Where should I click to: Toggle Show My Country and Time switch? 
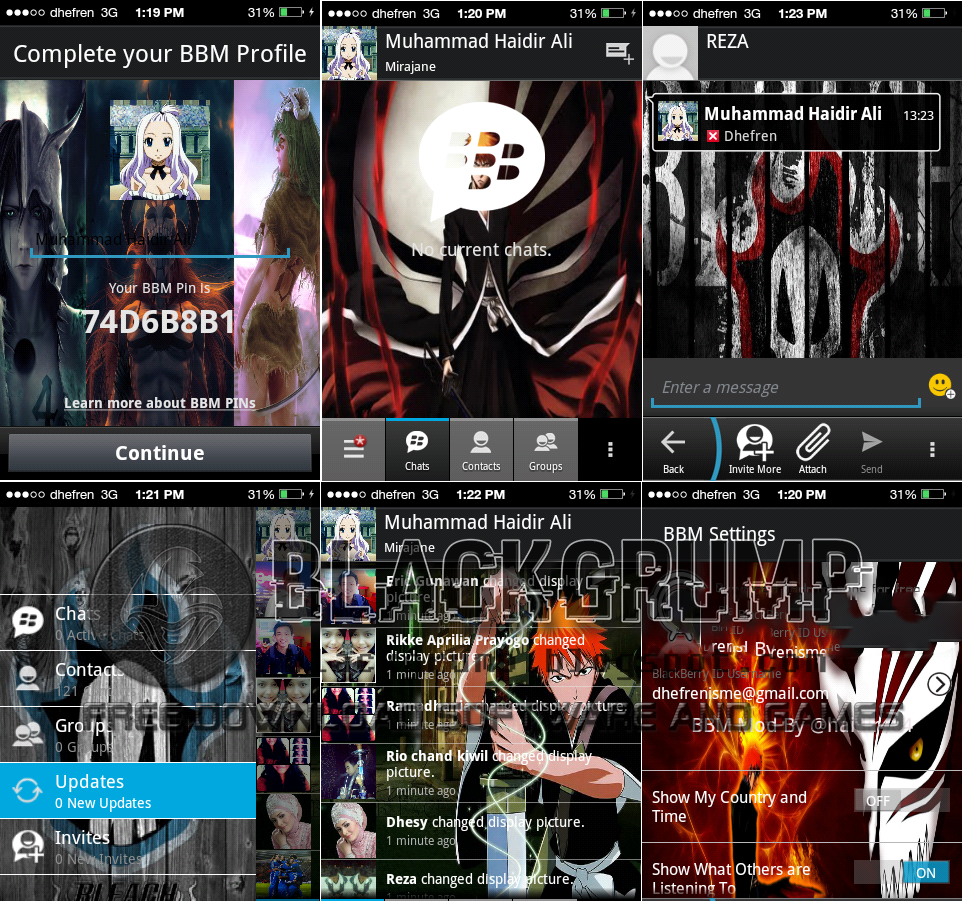point(902,800)
